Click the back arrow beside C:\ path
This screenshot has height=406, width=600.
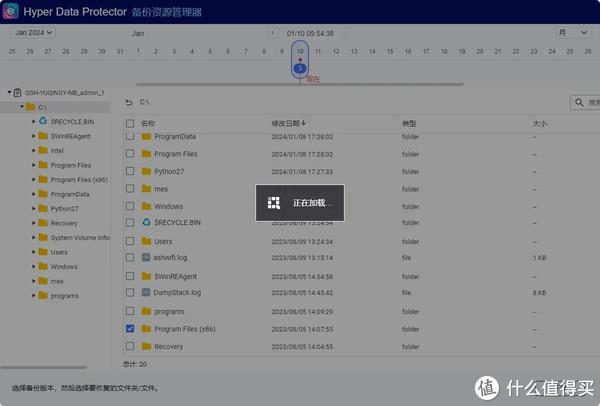129,102
